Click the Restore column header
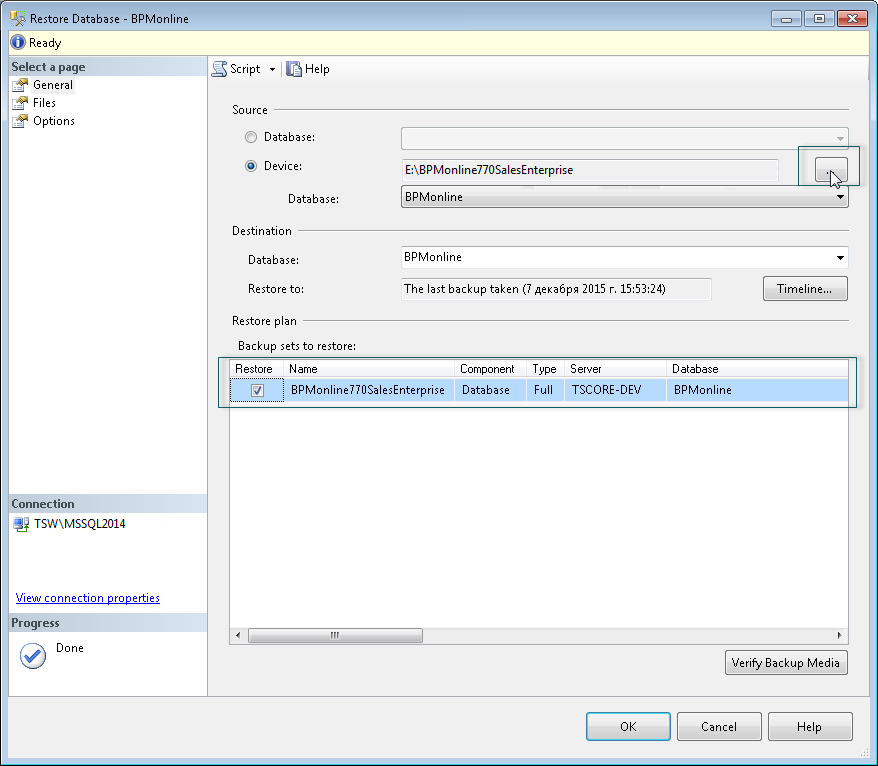This screenshot has width=878, height=766. (256, 369)
